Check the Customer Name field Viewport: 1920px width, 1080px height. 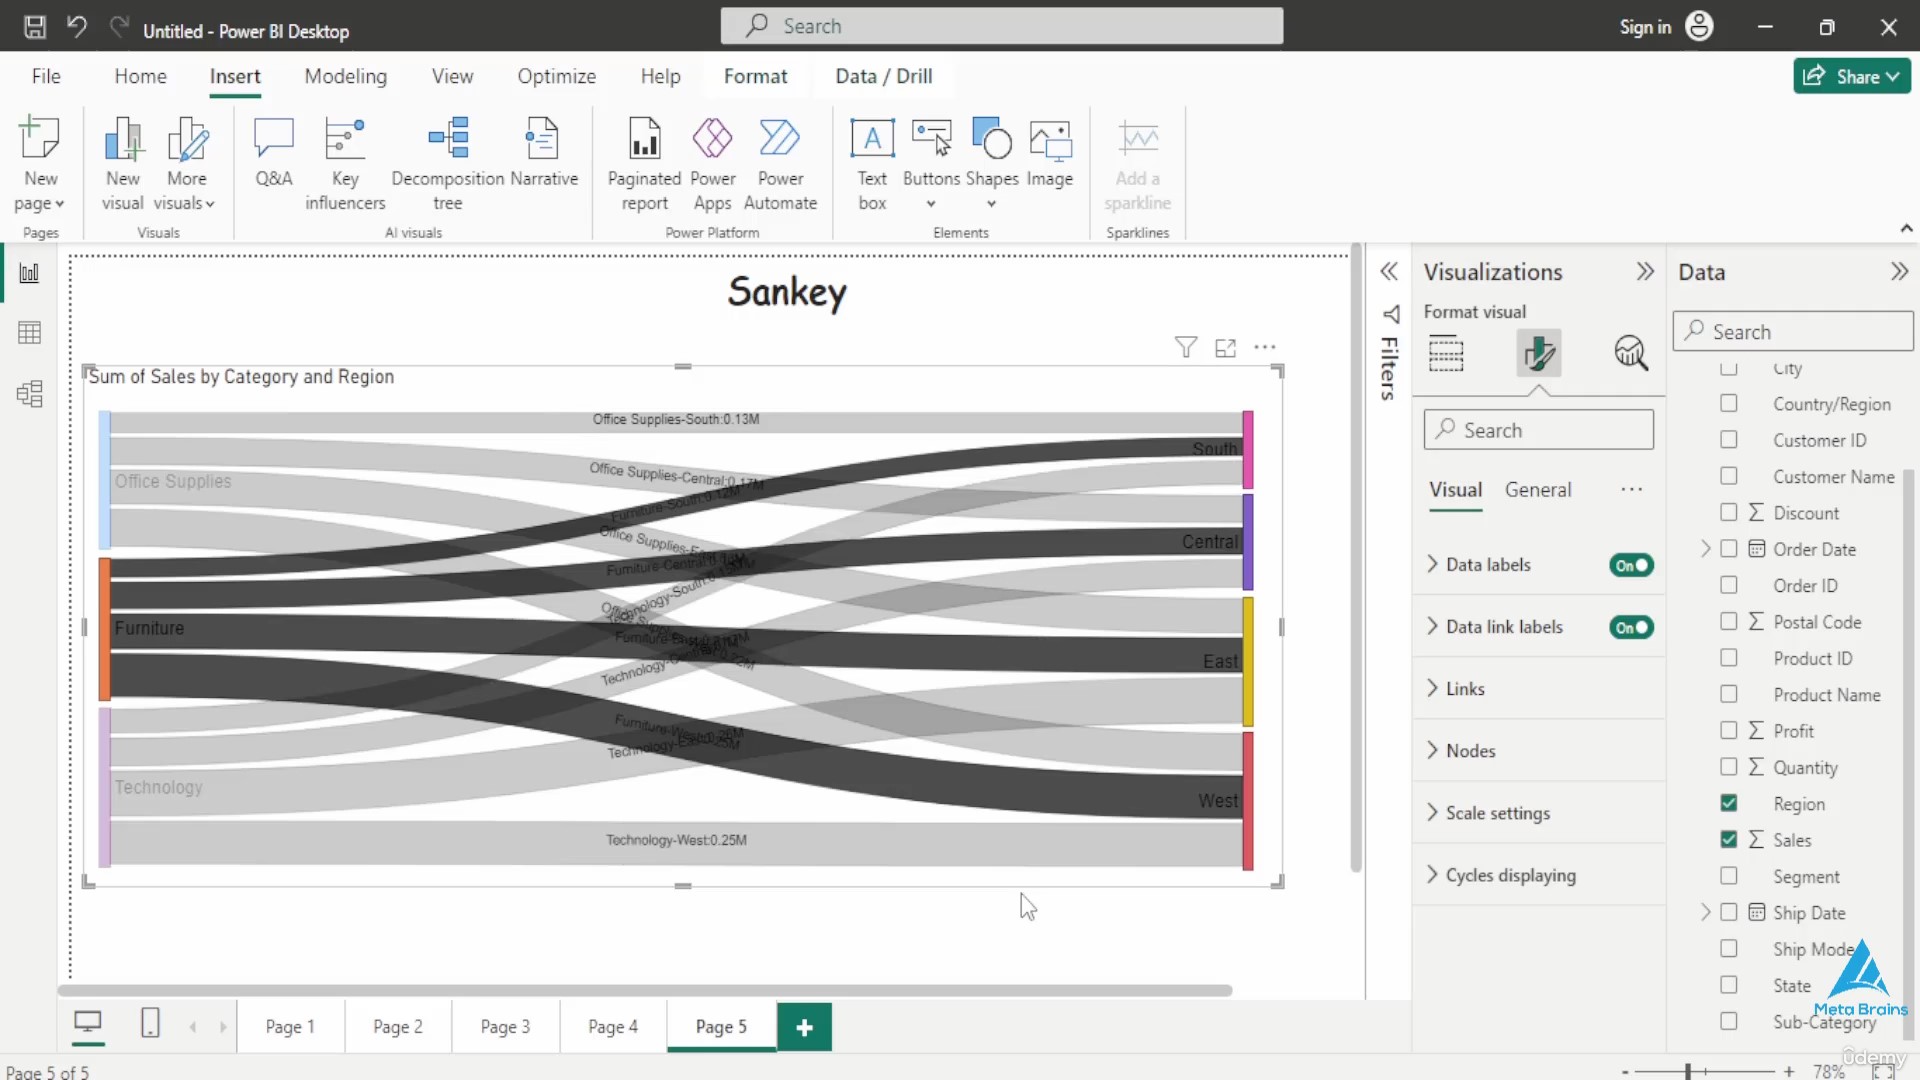[1729, 476]
